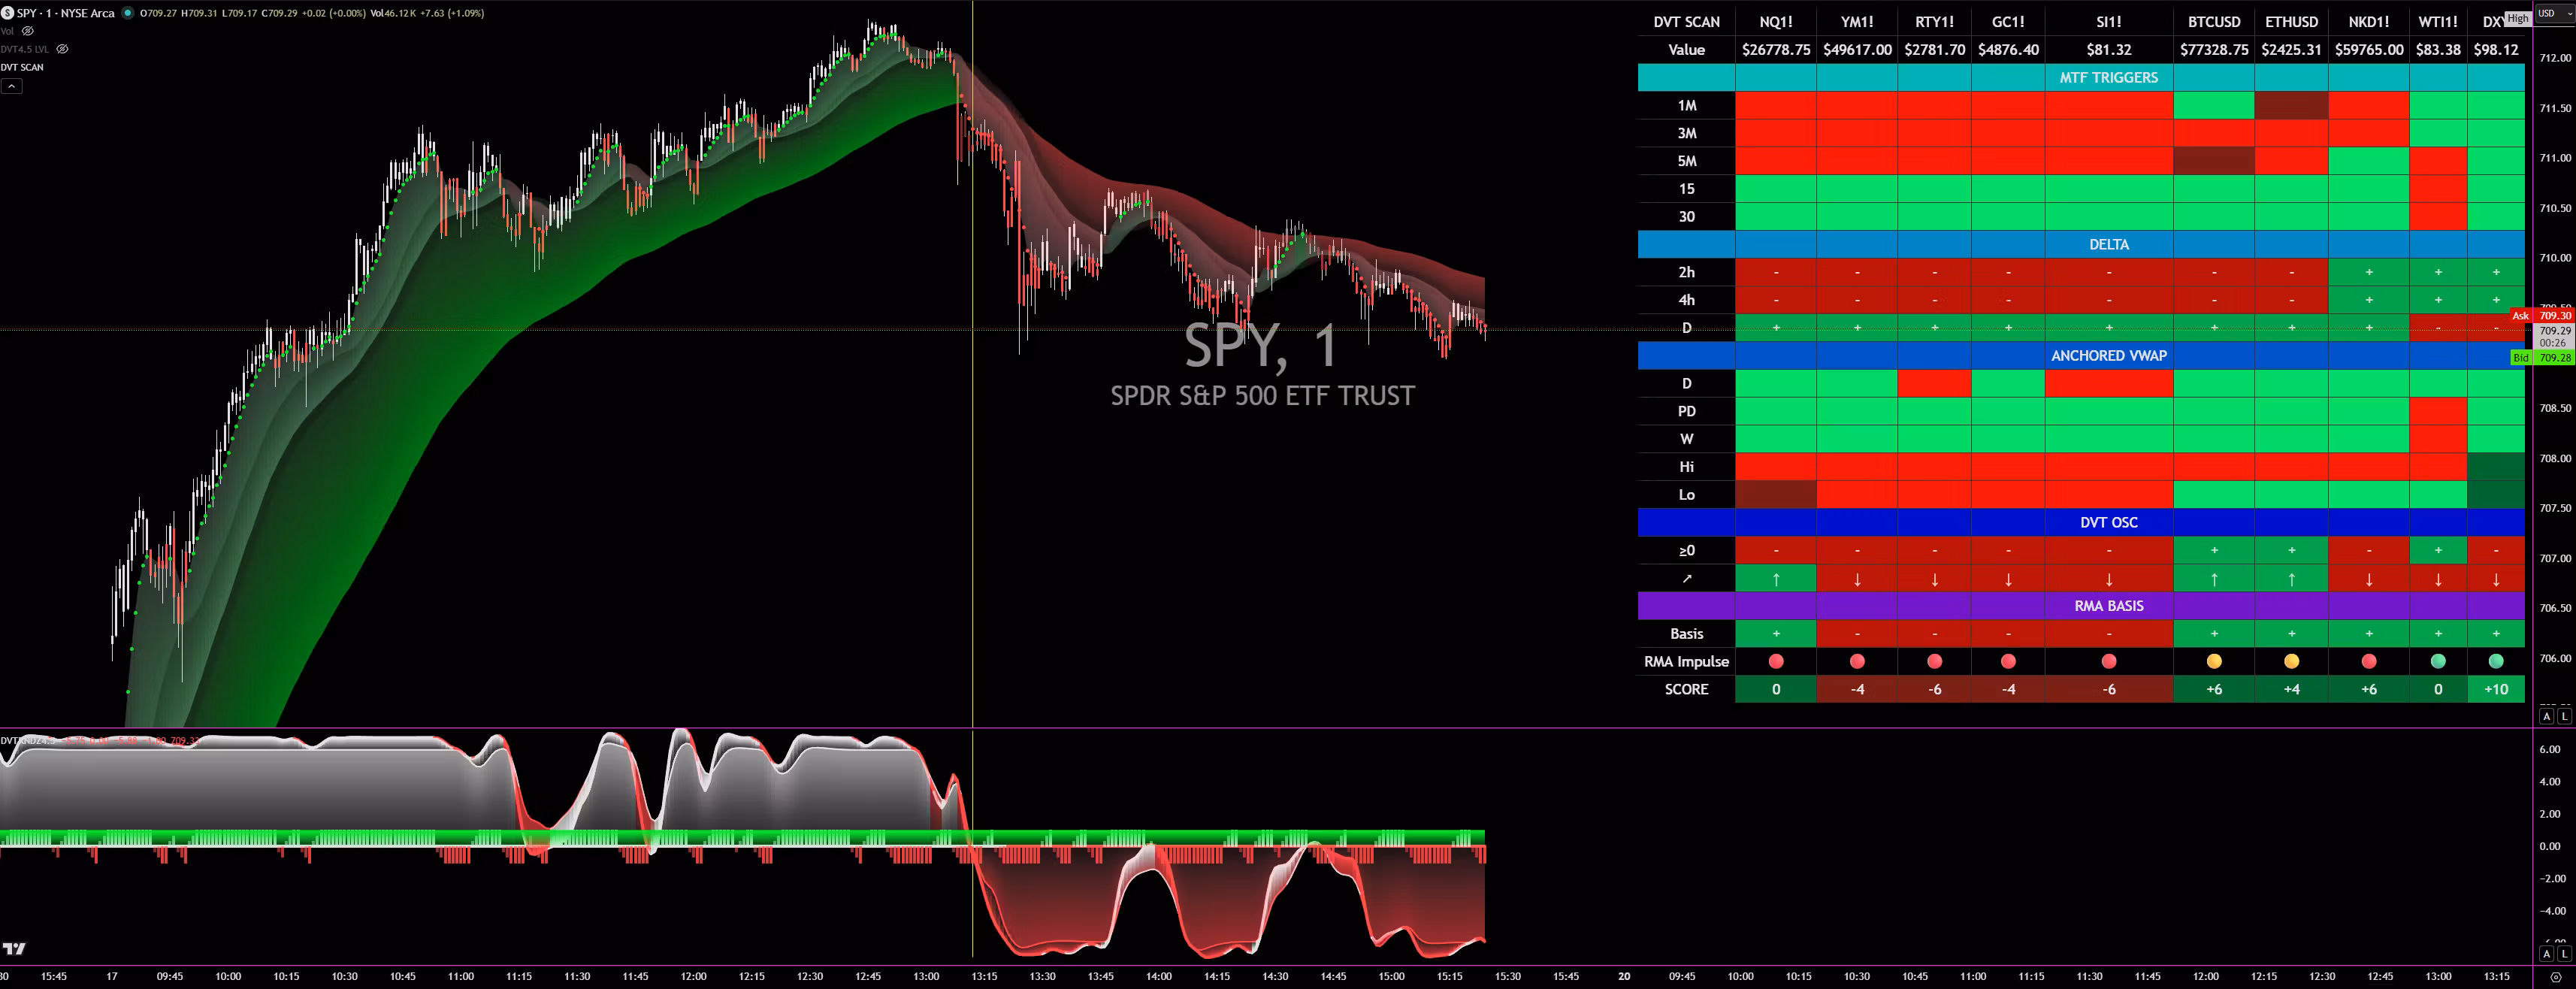Collapse the indicator legend with chevron
This screenshot has width=2576, height=989.
11,86
